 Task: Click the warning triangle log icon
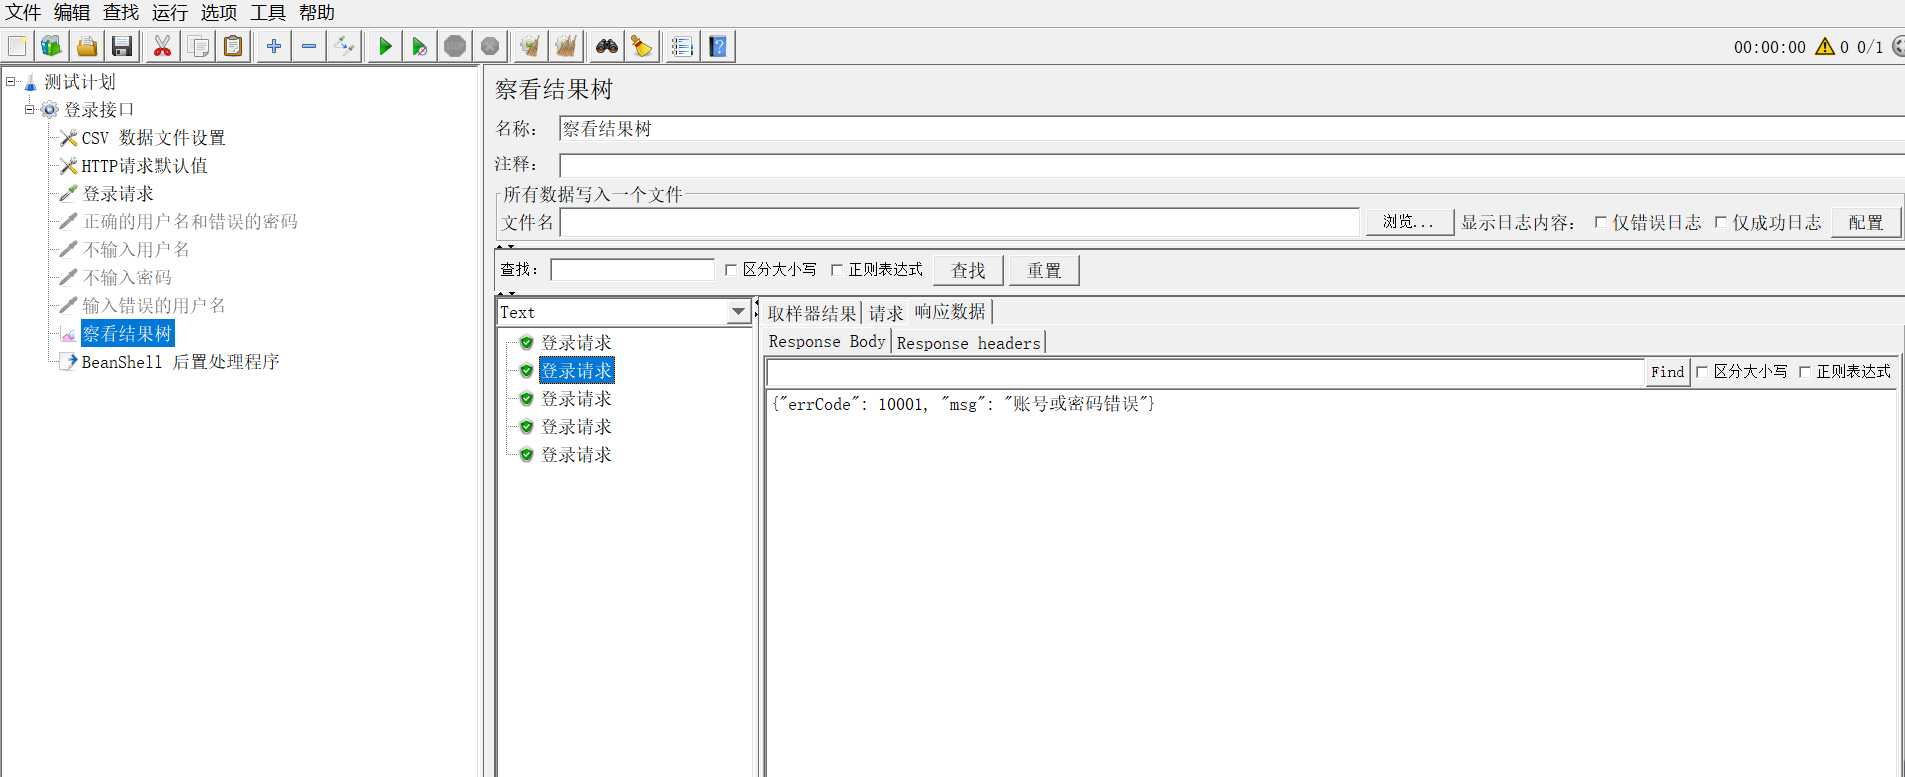click(1825, 46)
